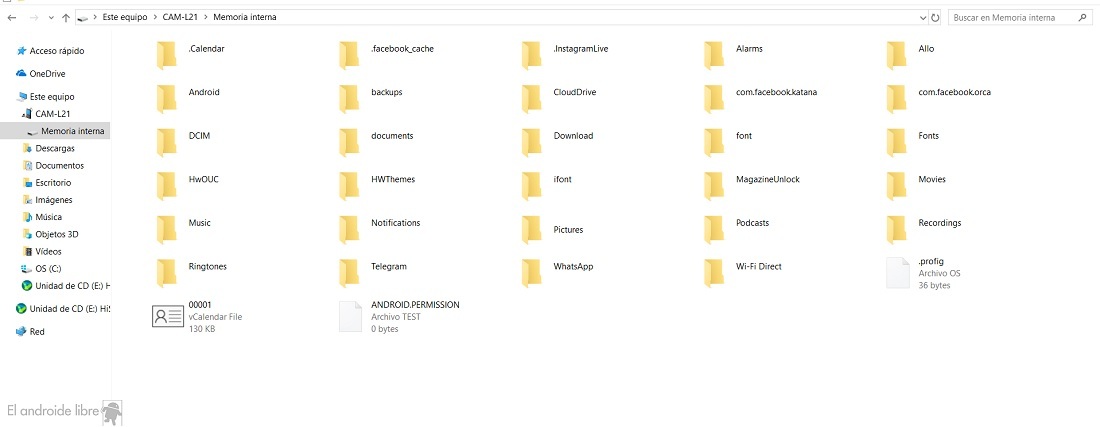1100x427 pixels.
Task: Click the Buscar en Memoria interna field
Action: 1019,18
